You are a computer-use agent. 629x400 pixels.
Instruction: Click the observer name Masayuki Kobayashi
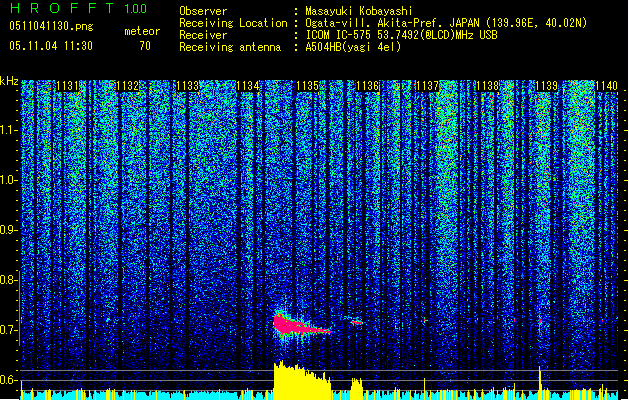359,11
